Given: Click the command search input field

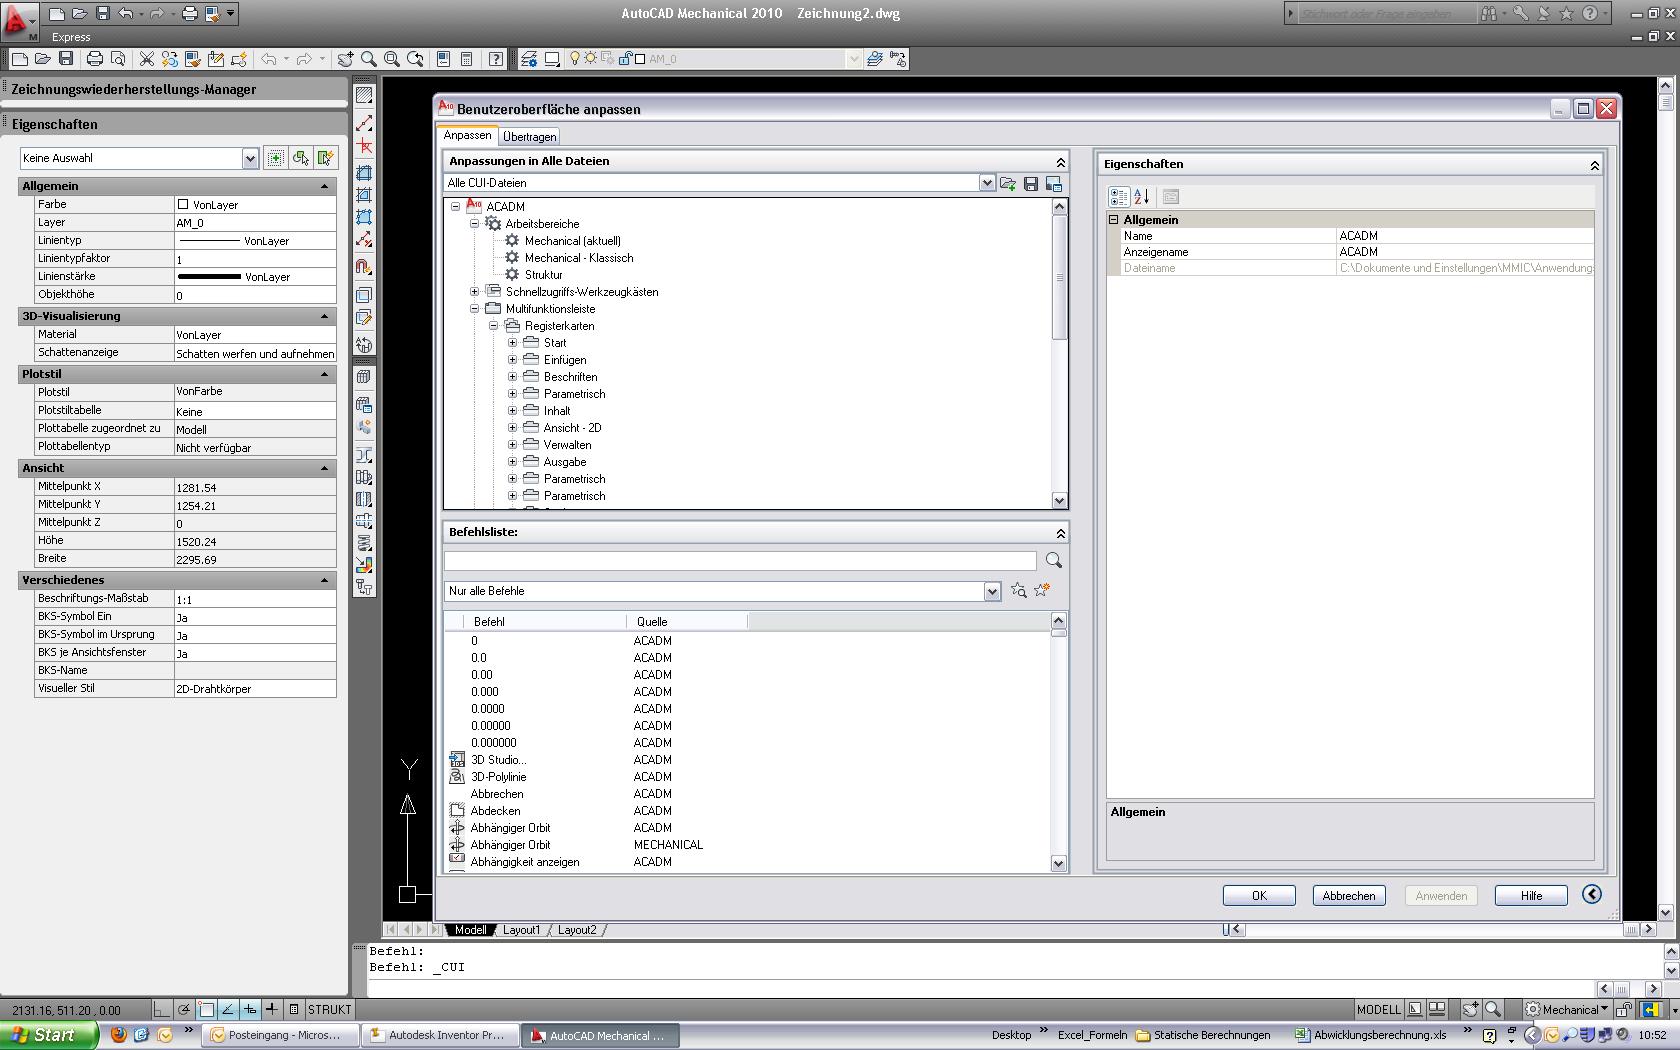Looking at the screenshot, I should coord(740,561).
